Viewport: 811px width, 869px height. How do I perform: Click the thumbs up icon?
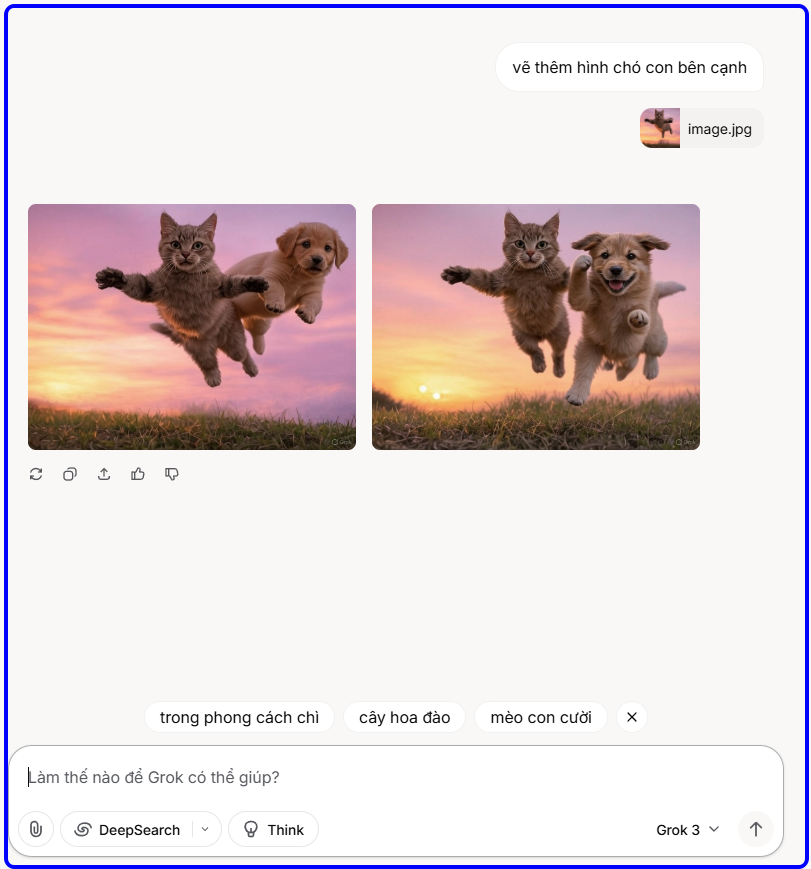click(x=137, y=474)
